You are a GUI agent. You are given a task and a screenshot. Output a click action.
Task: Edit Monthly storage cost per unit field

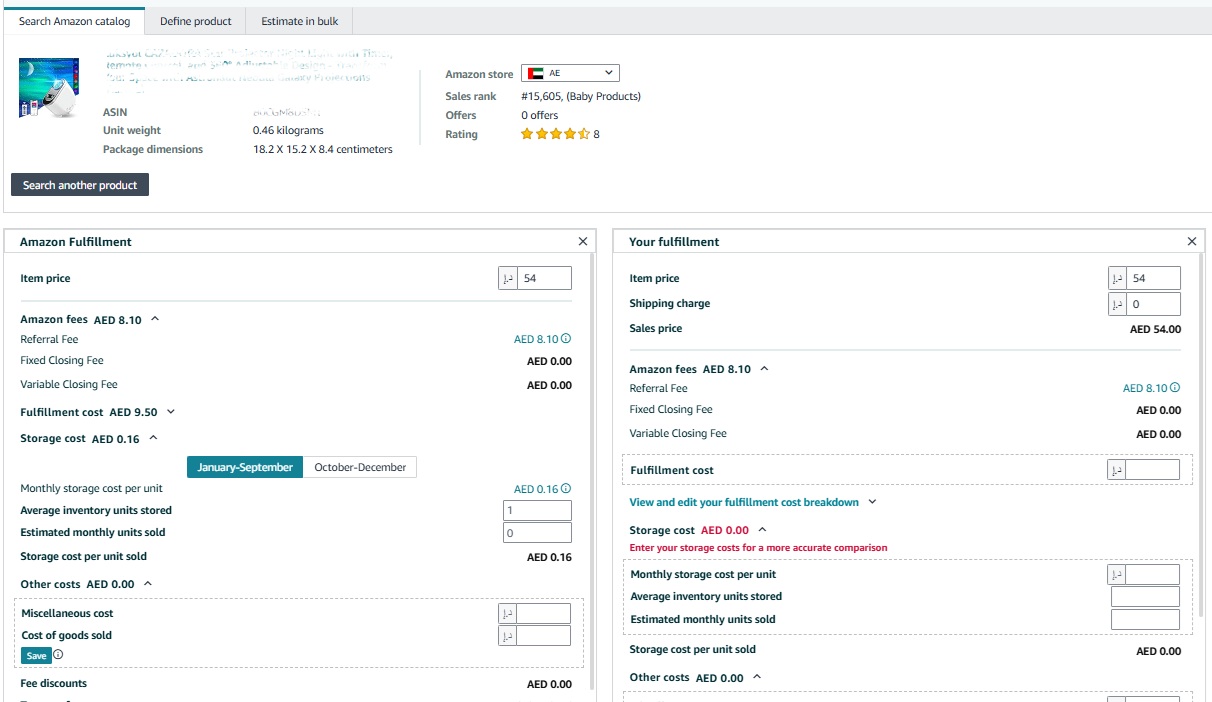click(x=1153, y=574)
